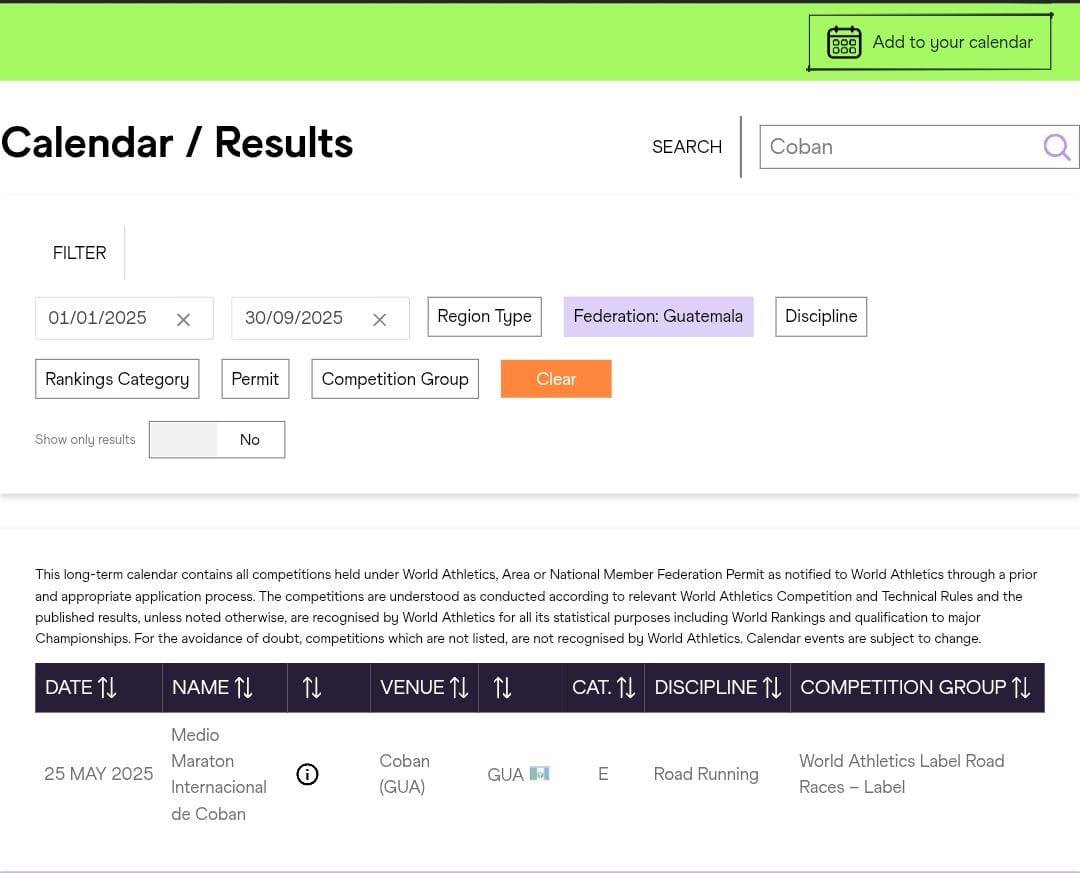The image size is (1080, 873).
Task: Open info icon for Medio Maraton de Coban
Action: click(308, 774)
